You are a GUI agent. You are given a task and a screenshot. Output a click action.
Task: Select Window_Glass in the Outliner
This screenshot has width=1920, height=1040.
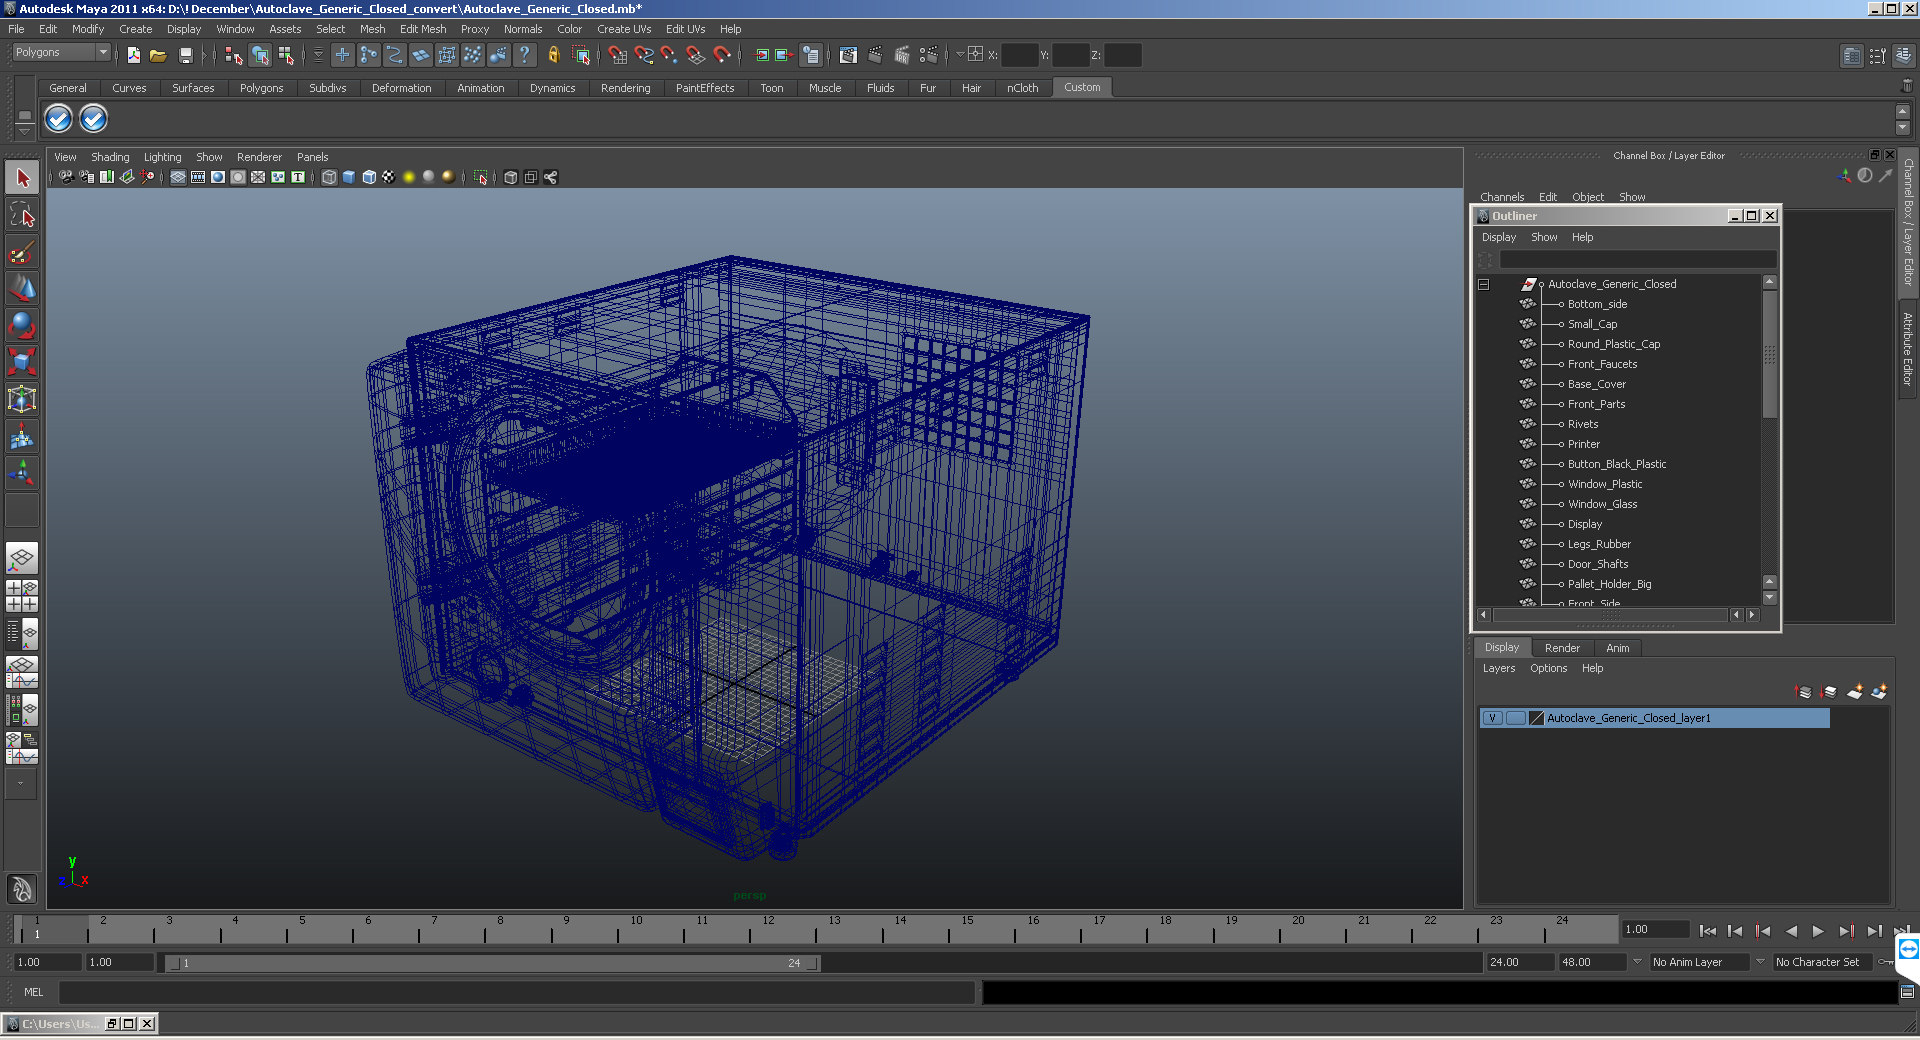tap(1602, 504)
